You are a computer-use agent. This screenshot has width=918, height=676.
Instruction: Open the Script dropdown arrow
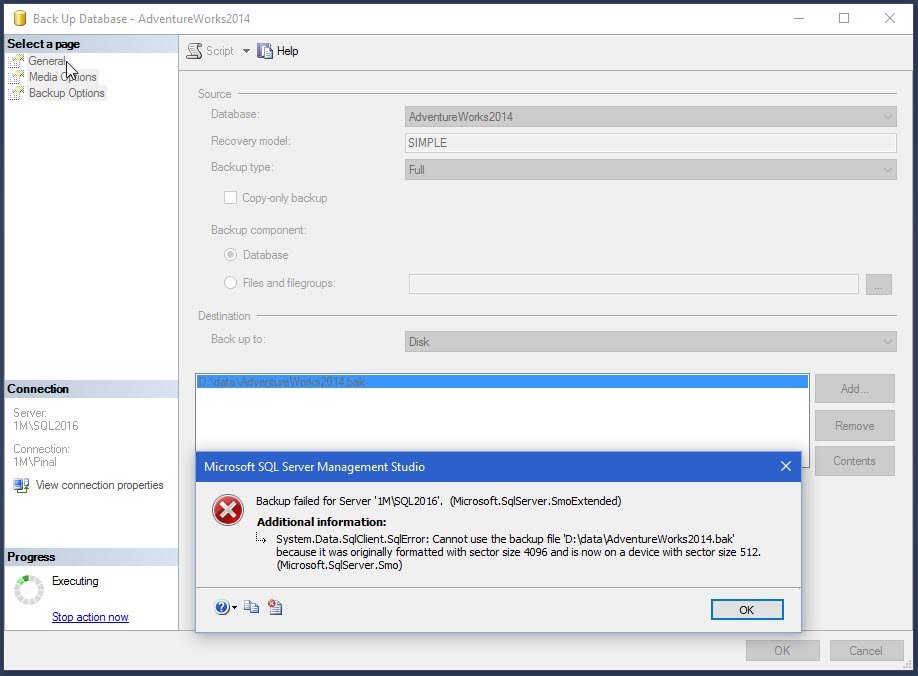[246, 51]
